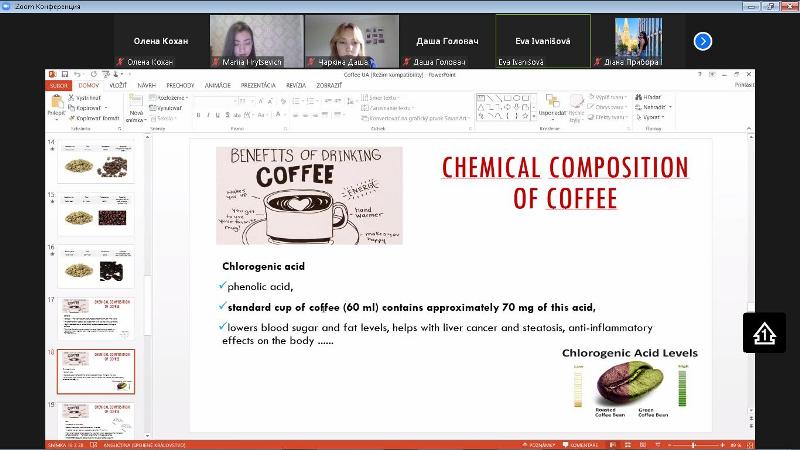Image resolution: width=800 pixels, height=450 pixels.
Task: Select the star shape in shapes gallery
Action: point(524,116)
